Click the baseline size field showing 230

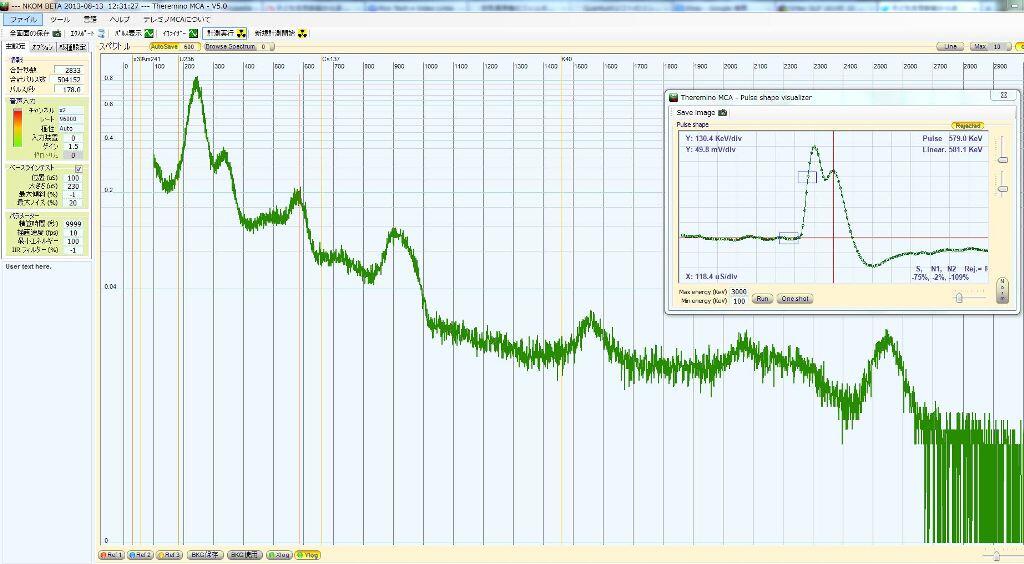[x=73, y=186]
